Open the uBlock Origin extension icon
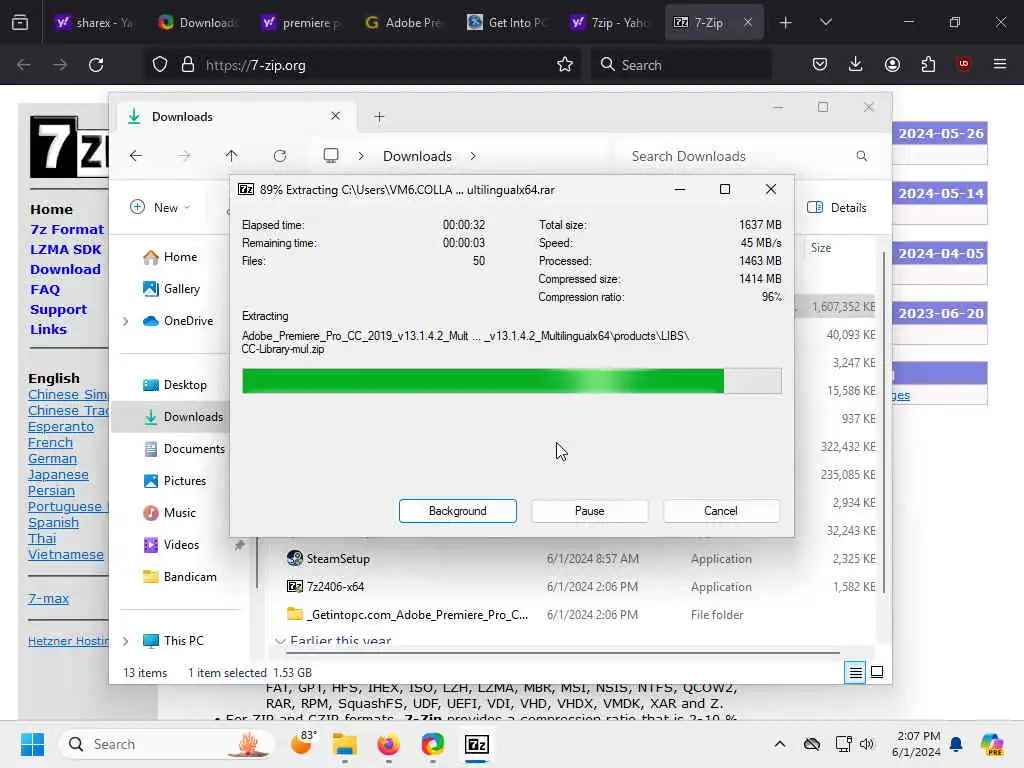This screenshot has height=768, width=1024. tap(963, 64)
